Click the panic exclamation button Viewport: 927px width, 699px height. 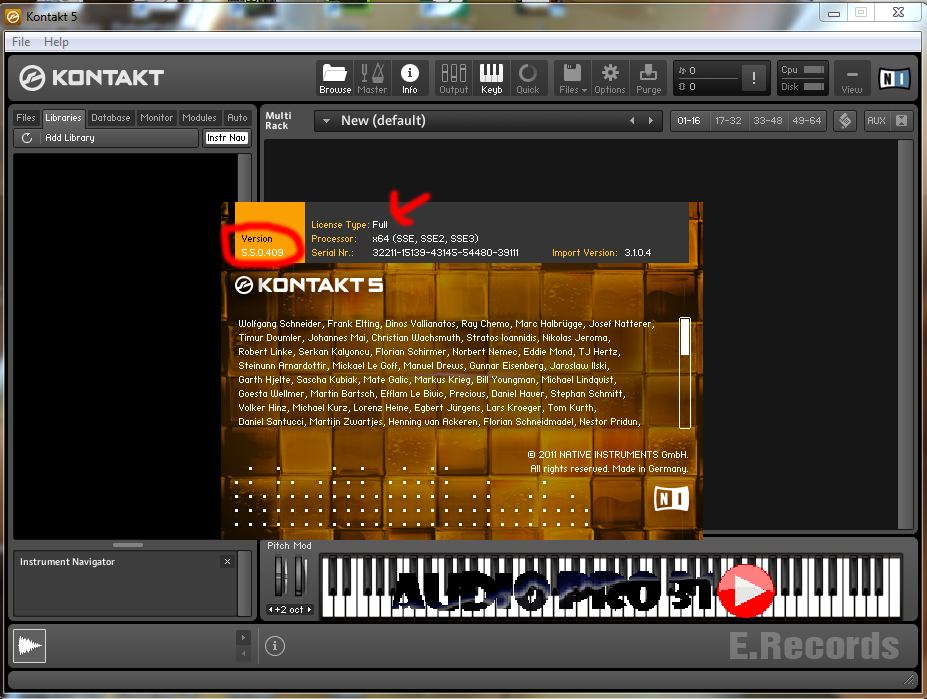(754, 78)
